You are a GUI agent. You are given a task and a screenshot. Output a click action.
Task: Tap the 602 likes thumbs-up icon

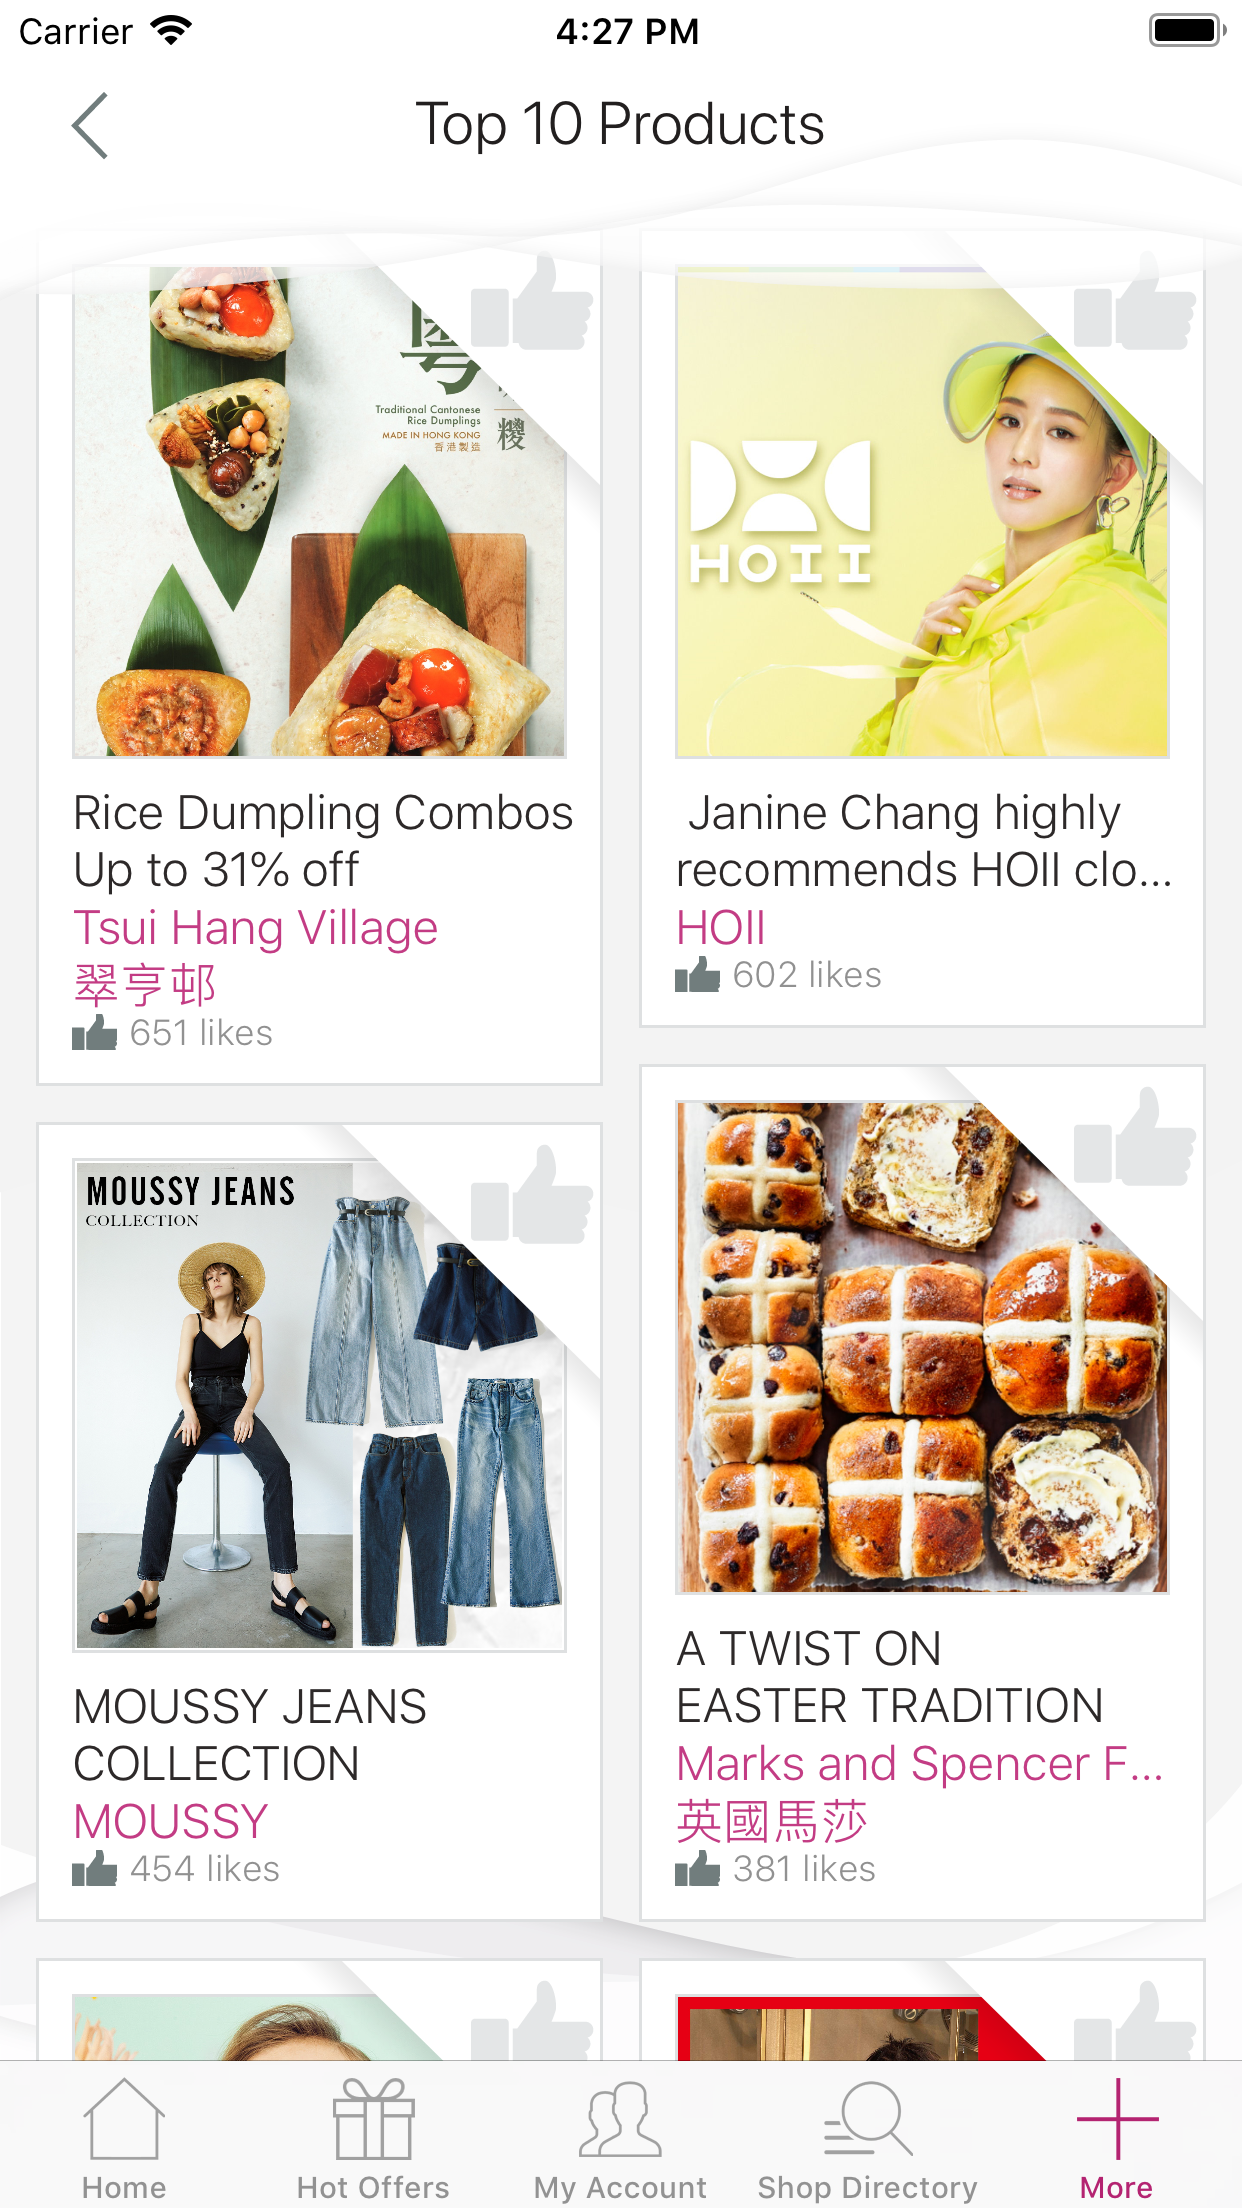(x=698, y=975)
